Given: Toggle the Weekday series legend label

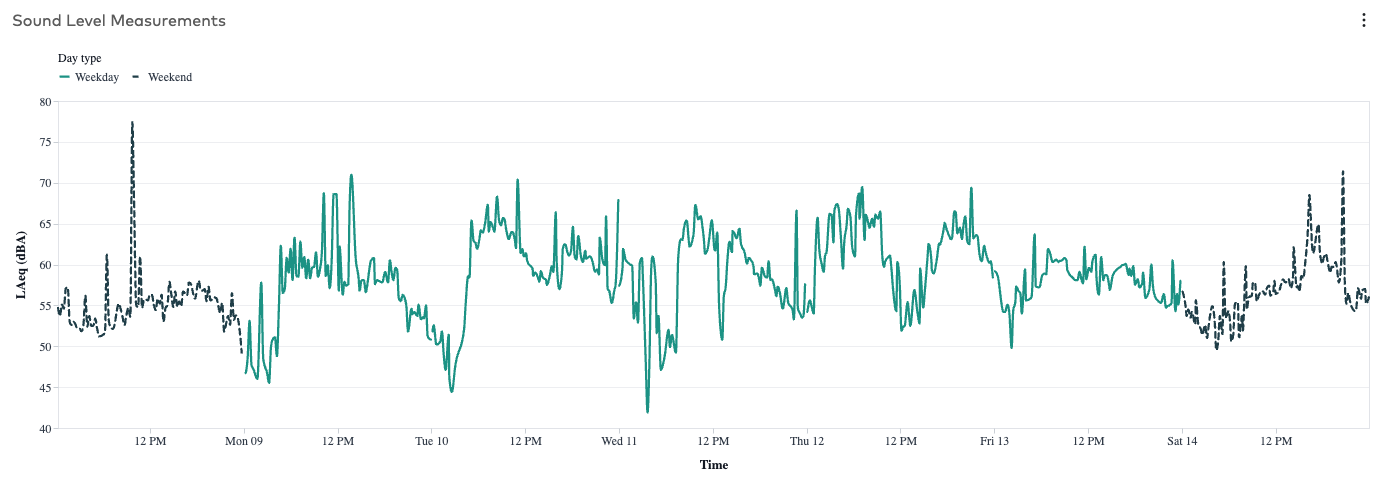Looking at the screenshot, I should (97, 77).
